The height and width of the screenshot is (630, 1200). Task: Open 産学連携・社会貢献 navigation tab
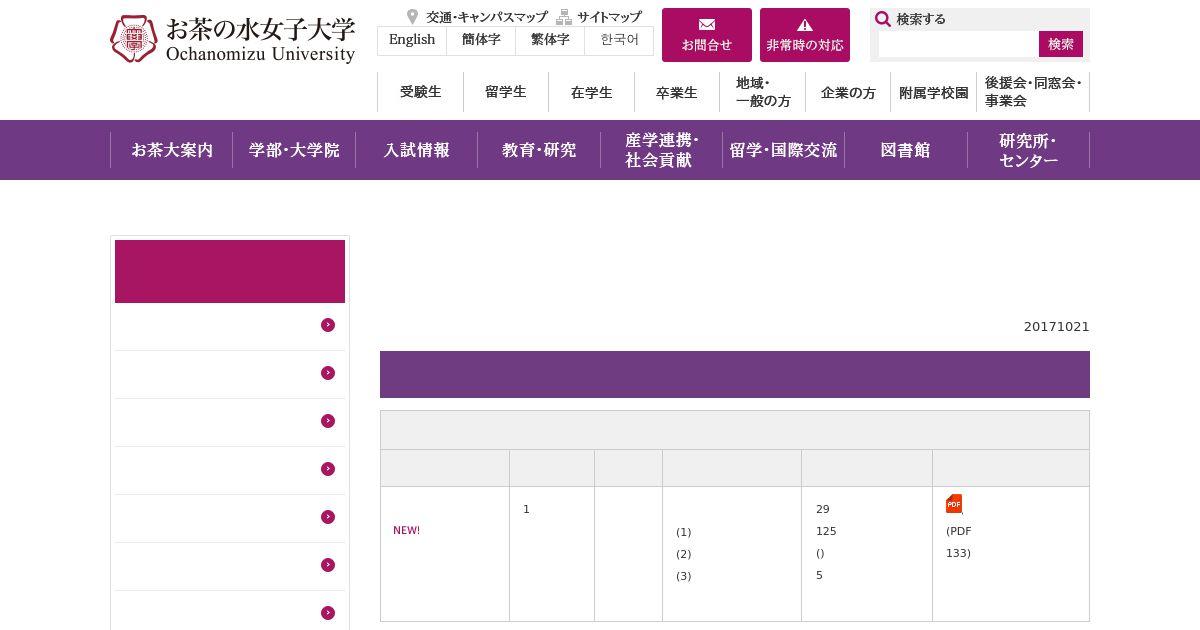[661, 150]
